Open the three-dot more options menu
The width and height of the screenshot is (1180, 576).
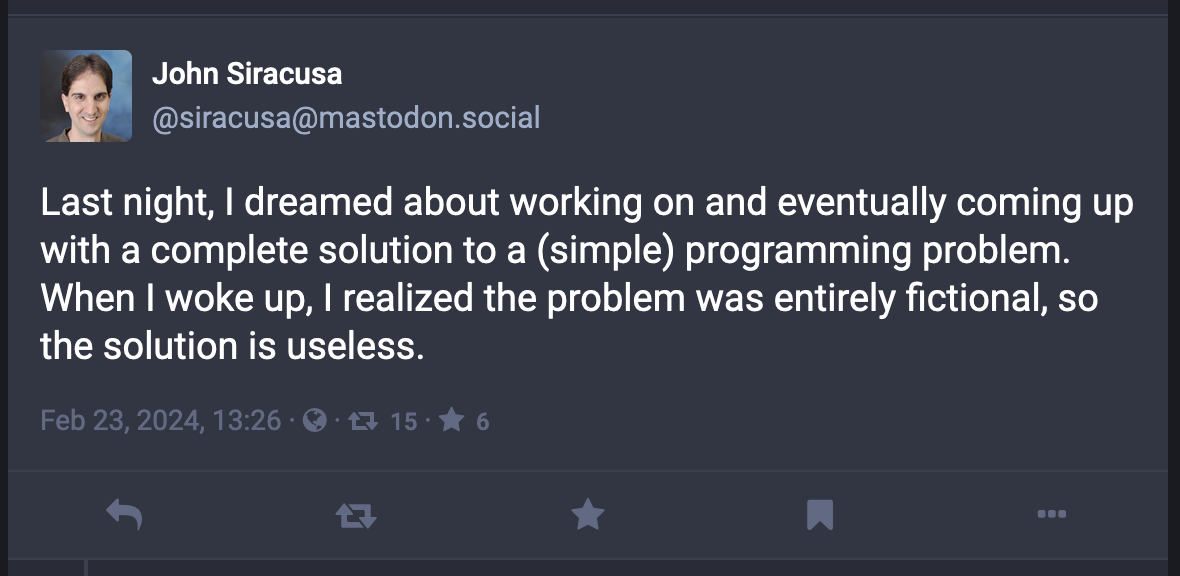click(x=1051, y=515)
